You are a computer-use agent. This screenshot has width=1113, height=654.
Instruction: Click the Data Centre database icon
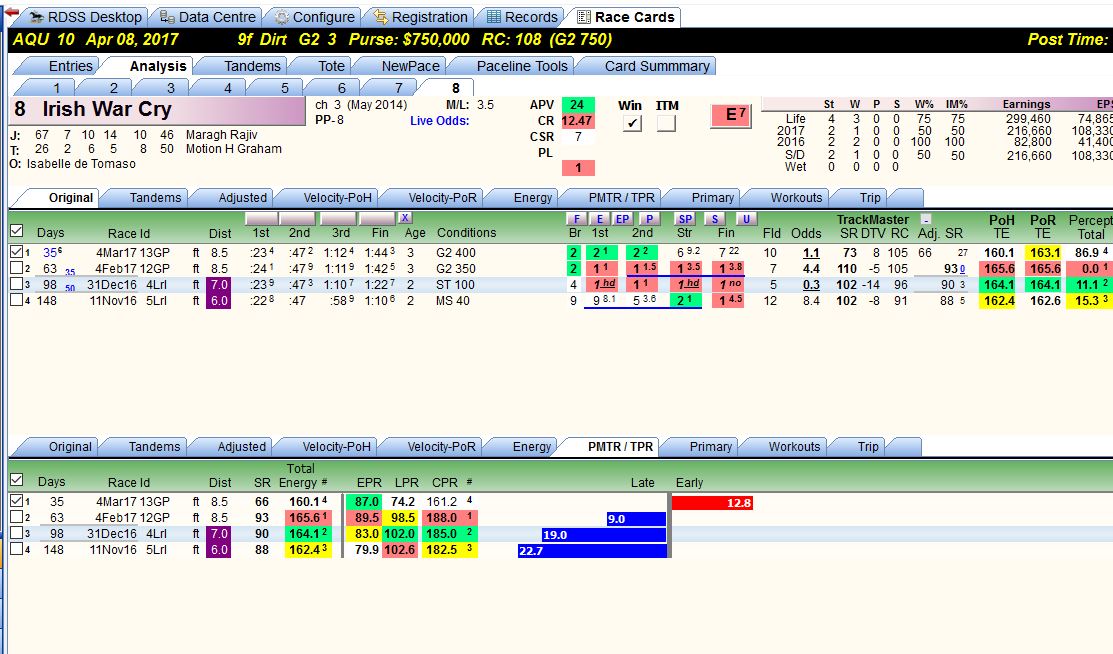coord(167,17)
